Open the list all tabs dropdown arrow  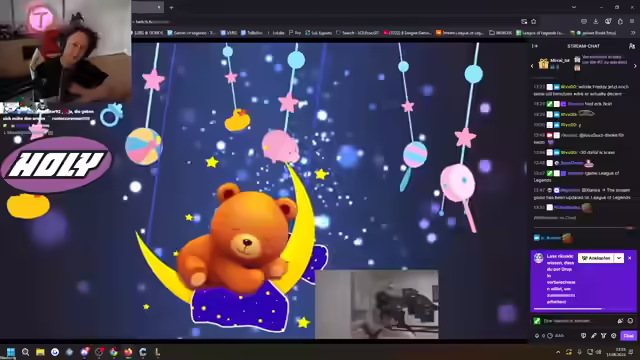coord(574,7)
